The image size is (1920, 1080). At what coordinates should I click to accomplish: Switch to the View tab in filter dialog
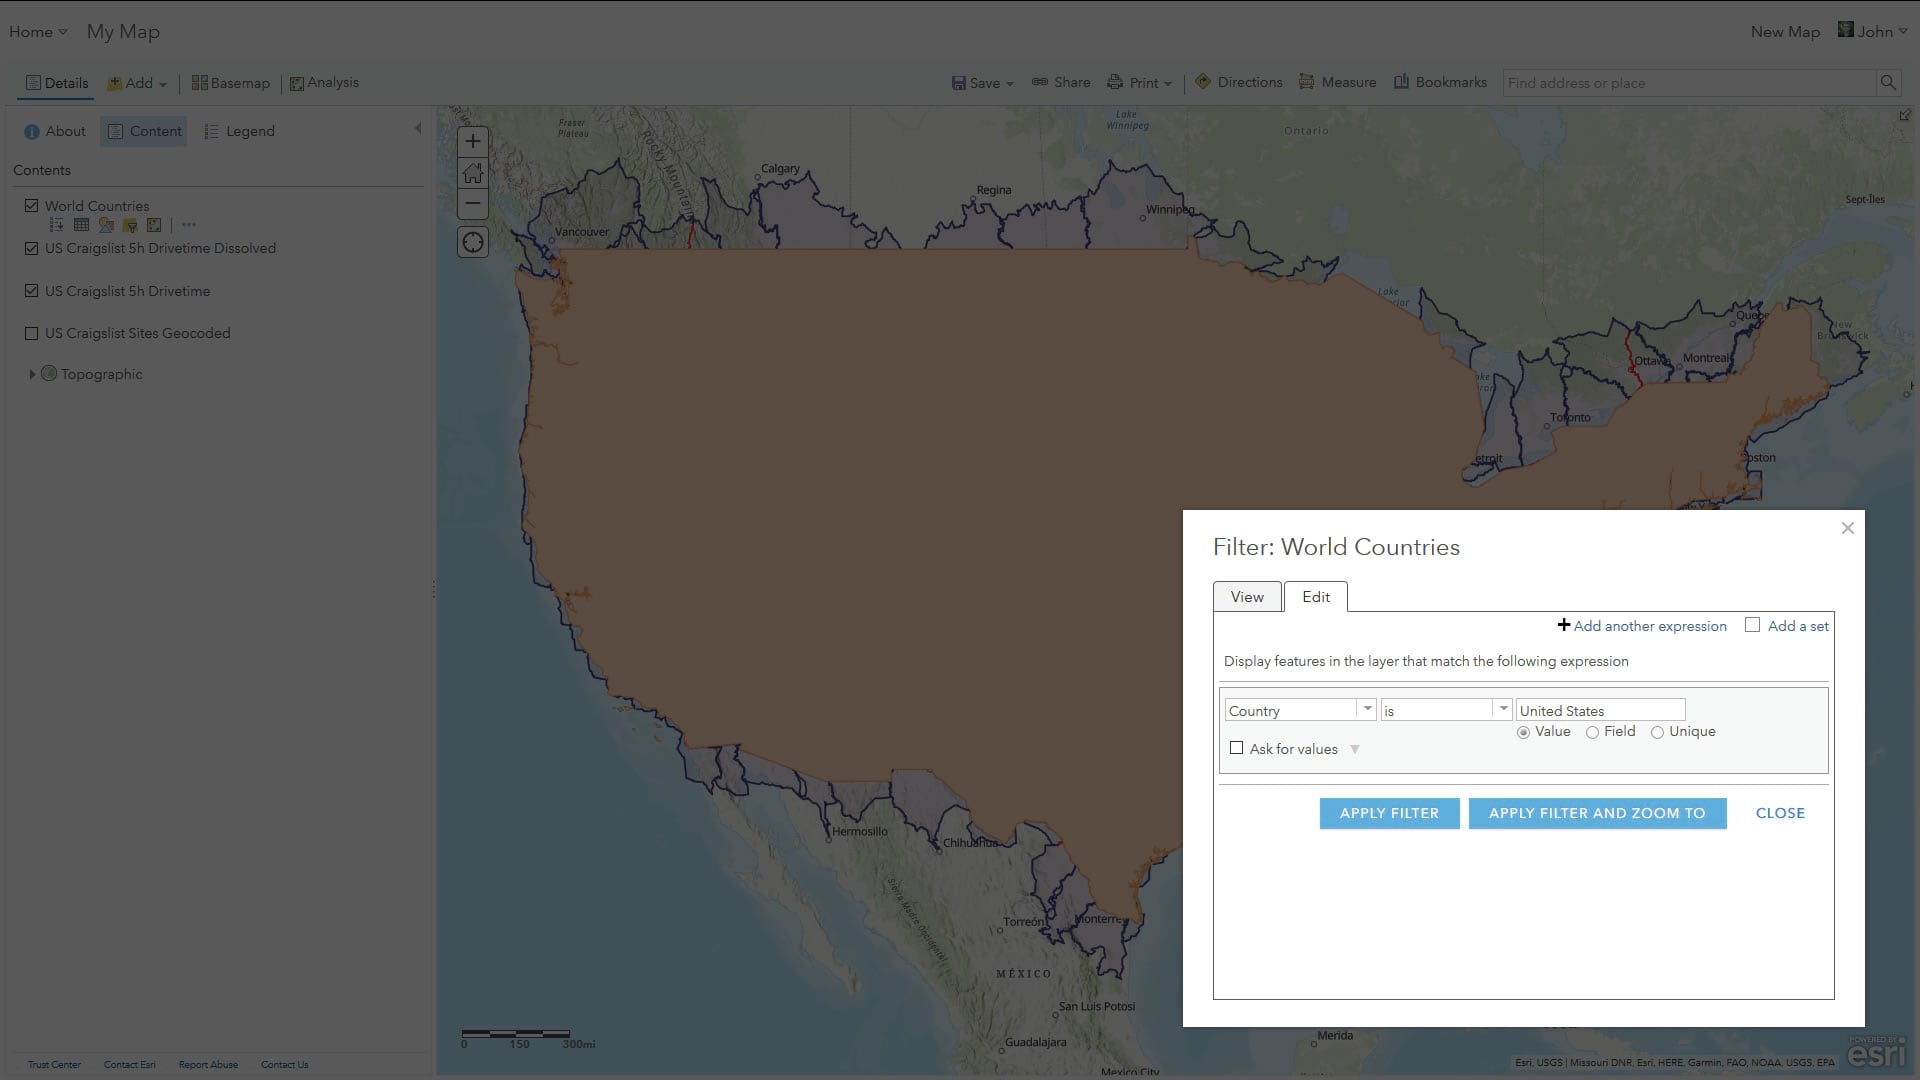pos(1247,597)
